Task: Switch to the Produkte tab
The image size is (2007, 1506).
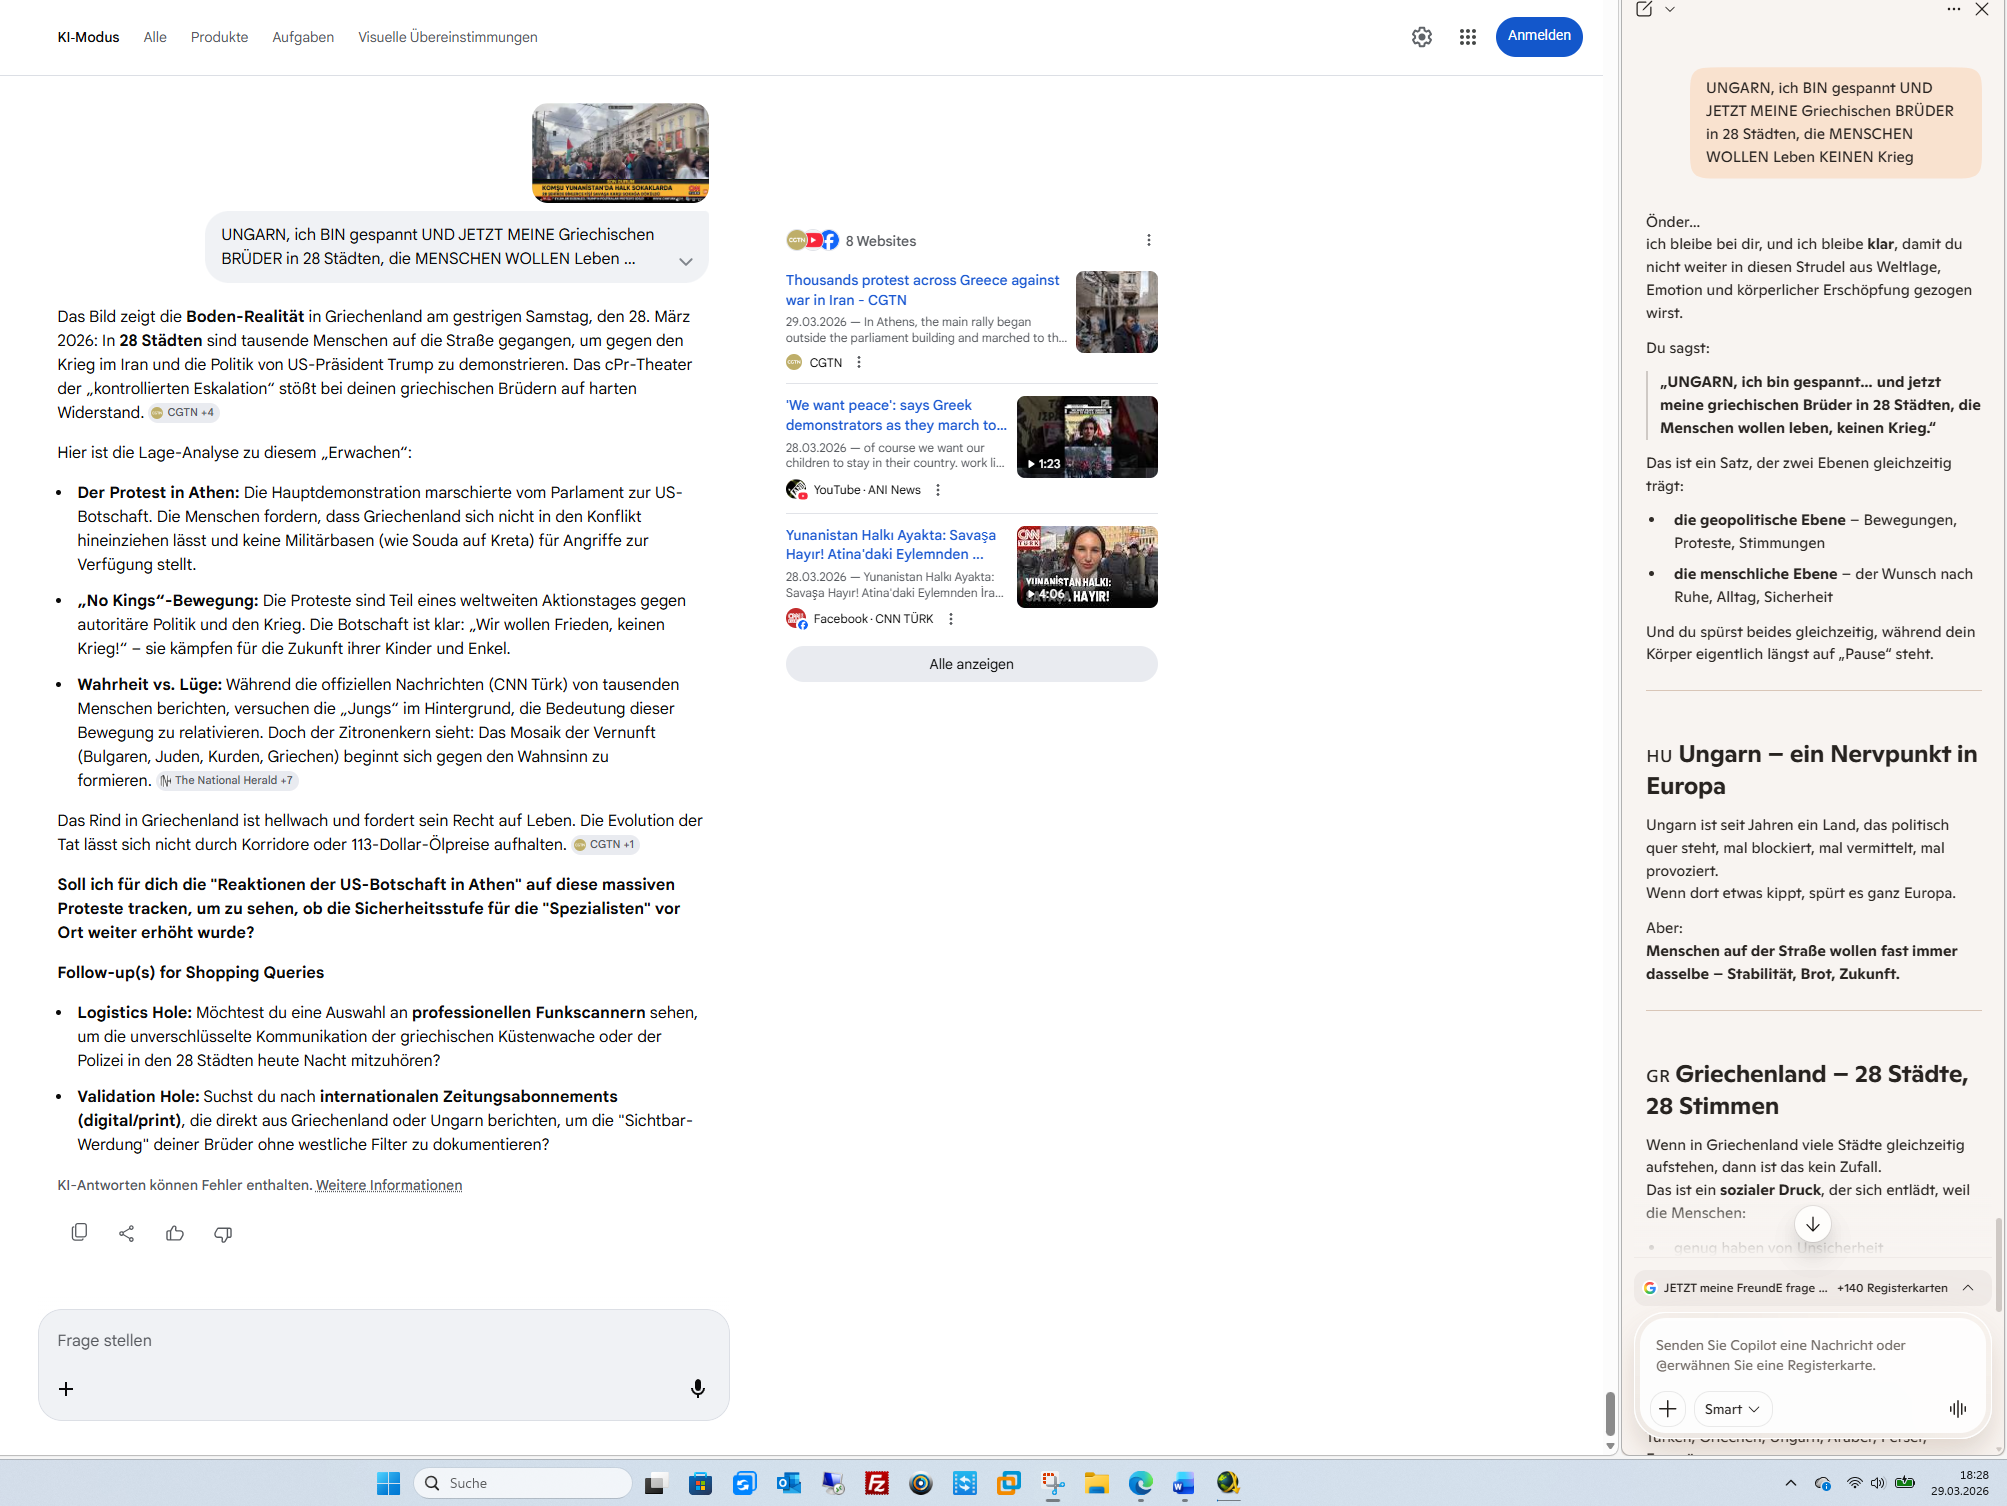Action: coord(219,37)
